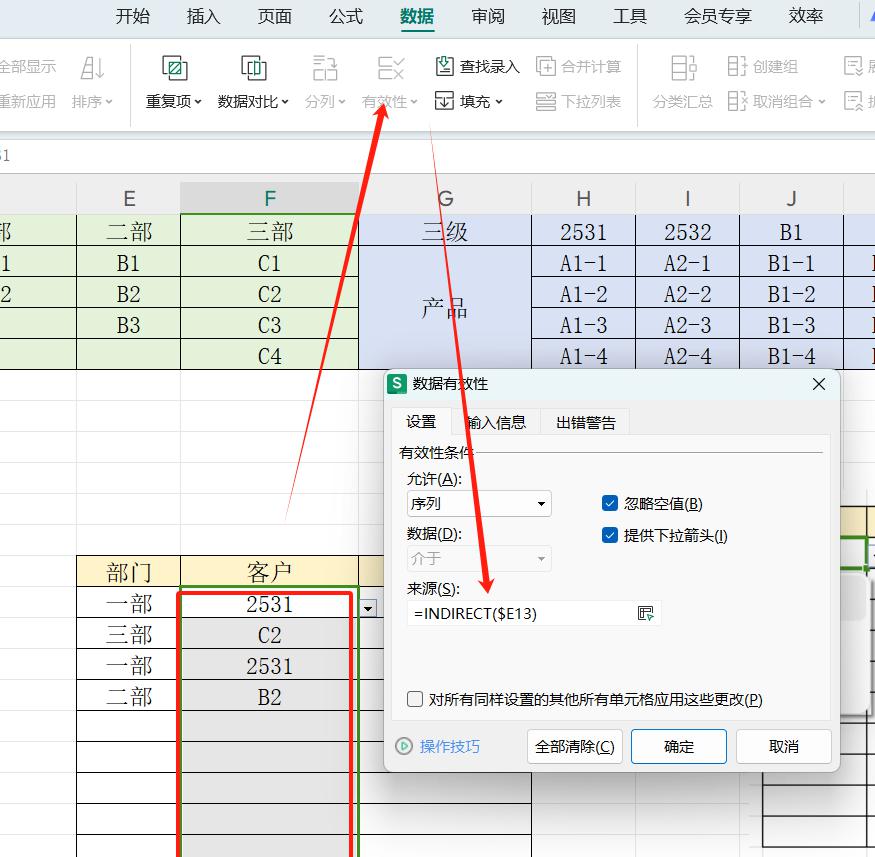
Task: Select green cell containing B3
Action: point(129,324)
